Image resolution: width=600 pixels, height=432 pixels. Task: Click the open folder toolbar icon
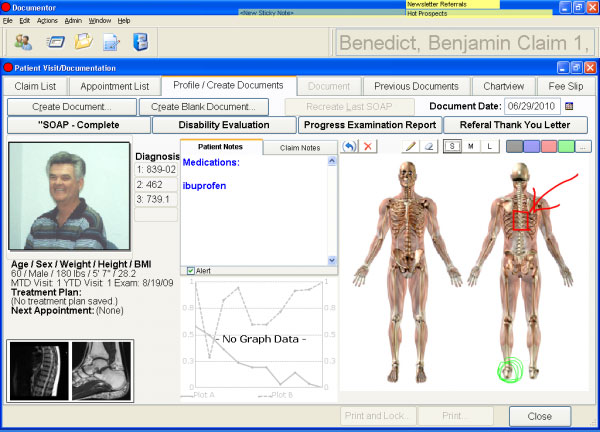(x=83, y=41)
